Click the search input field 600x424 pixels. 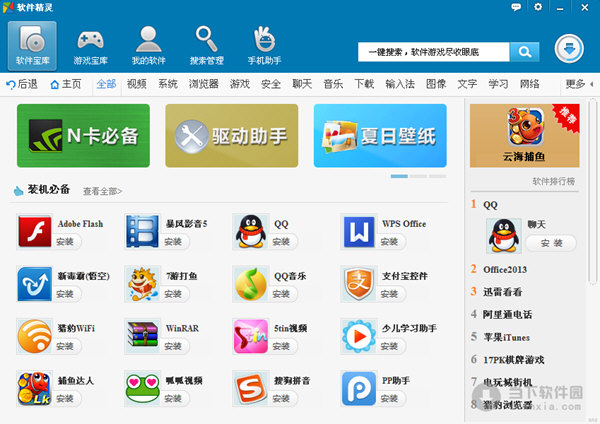[x=434, y=52]
